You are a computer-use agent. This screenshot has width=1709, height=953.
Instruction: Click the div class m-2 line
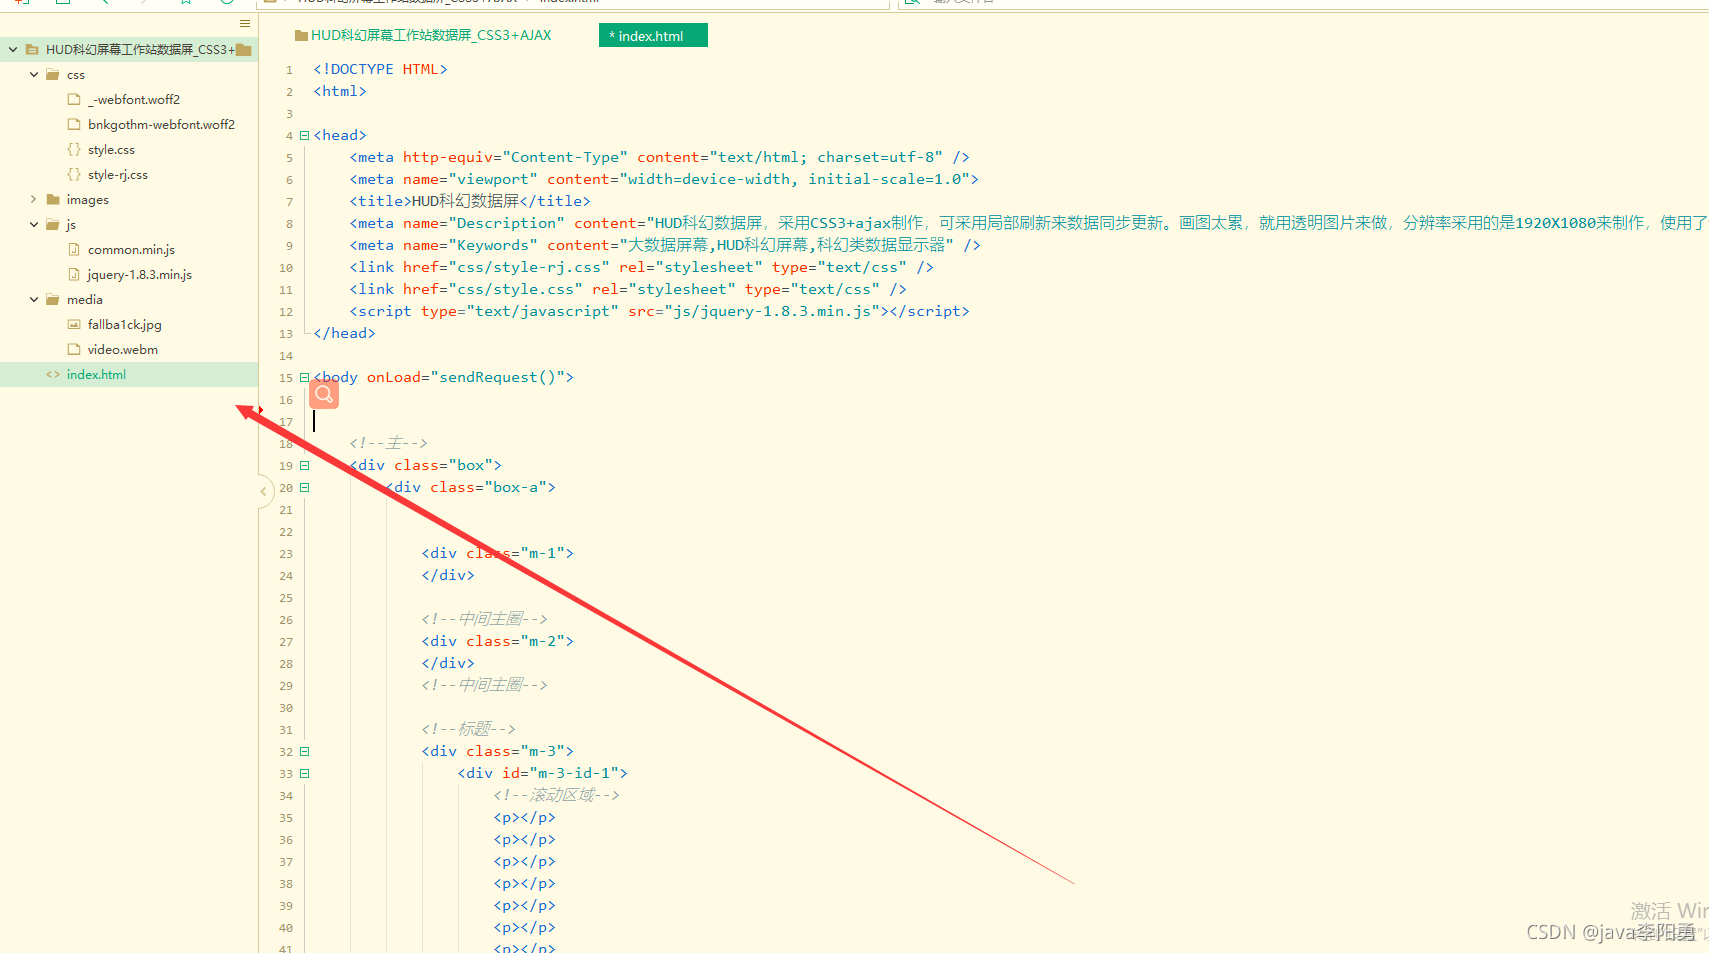[497, 641]
